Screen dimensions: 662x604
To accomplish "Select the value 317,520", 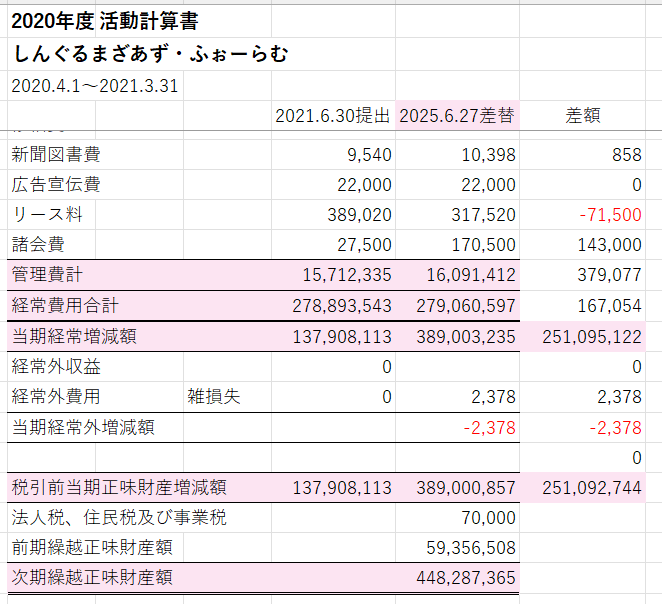I will click(484, 215).
